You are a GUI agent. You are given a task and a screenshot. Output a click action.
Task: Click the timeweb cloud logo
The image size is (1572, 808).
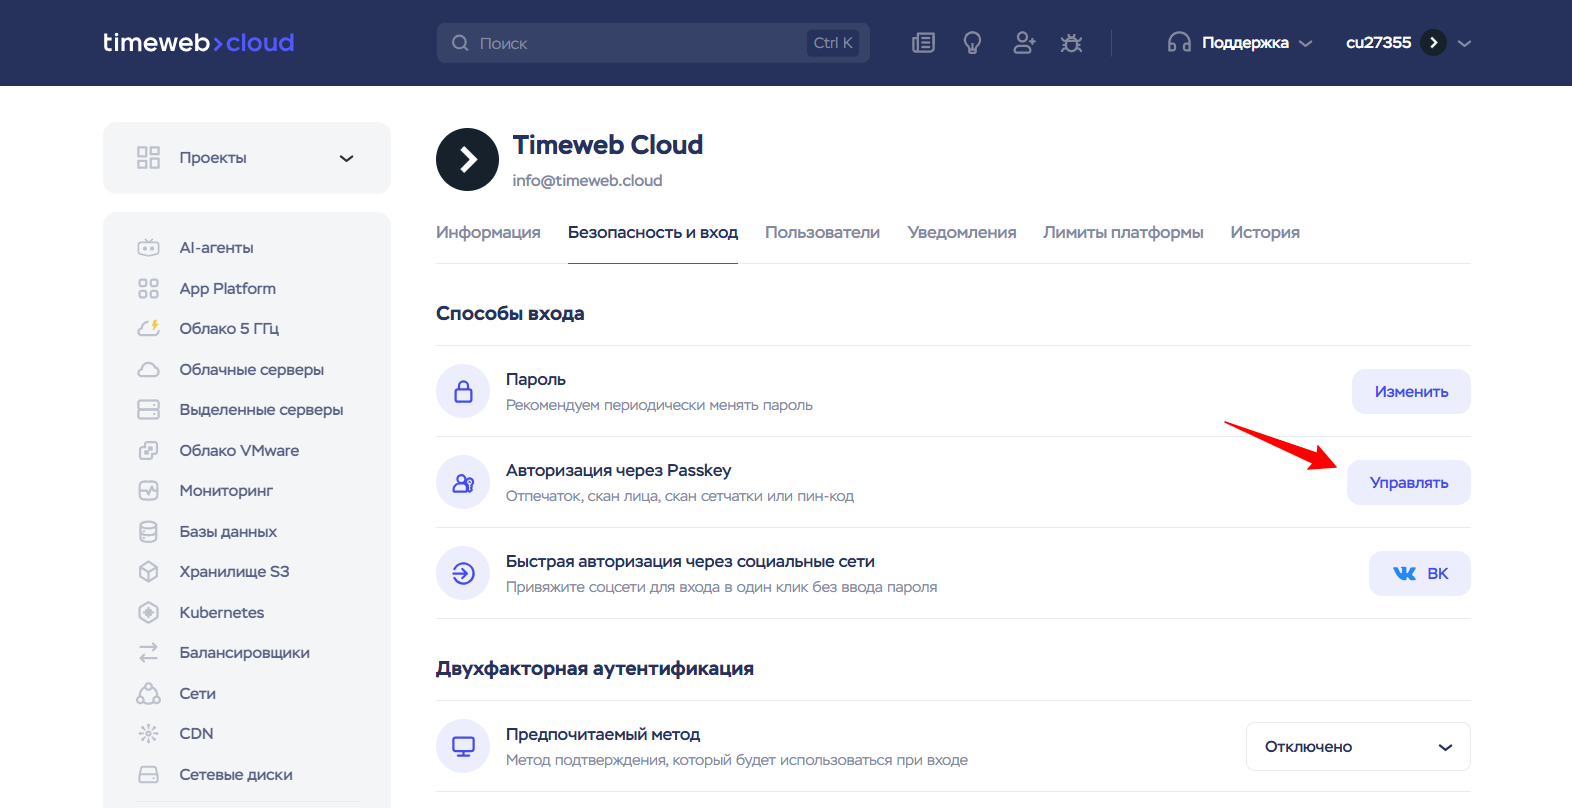pyautogui.click(x=198, y=43)
